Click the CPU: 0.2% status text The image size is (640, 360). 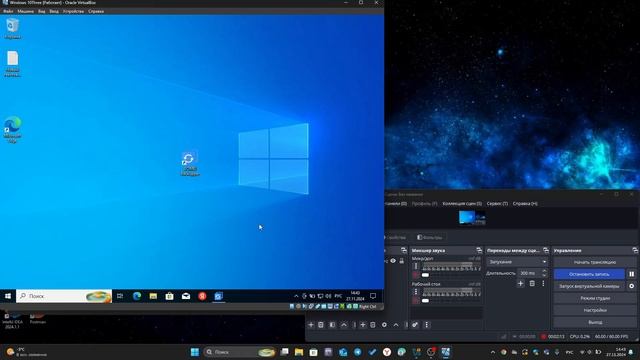pyautogui.click(x=580, y=336)
